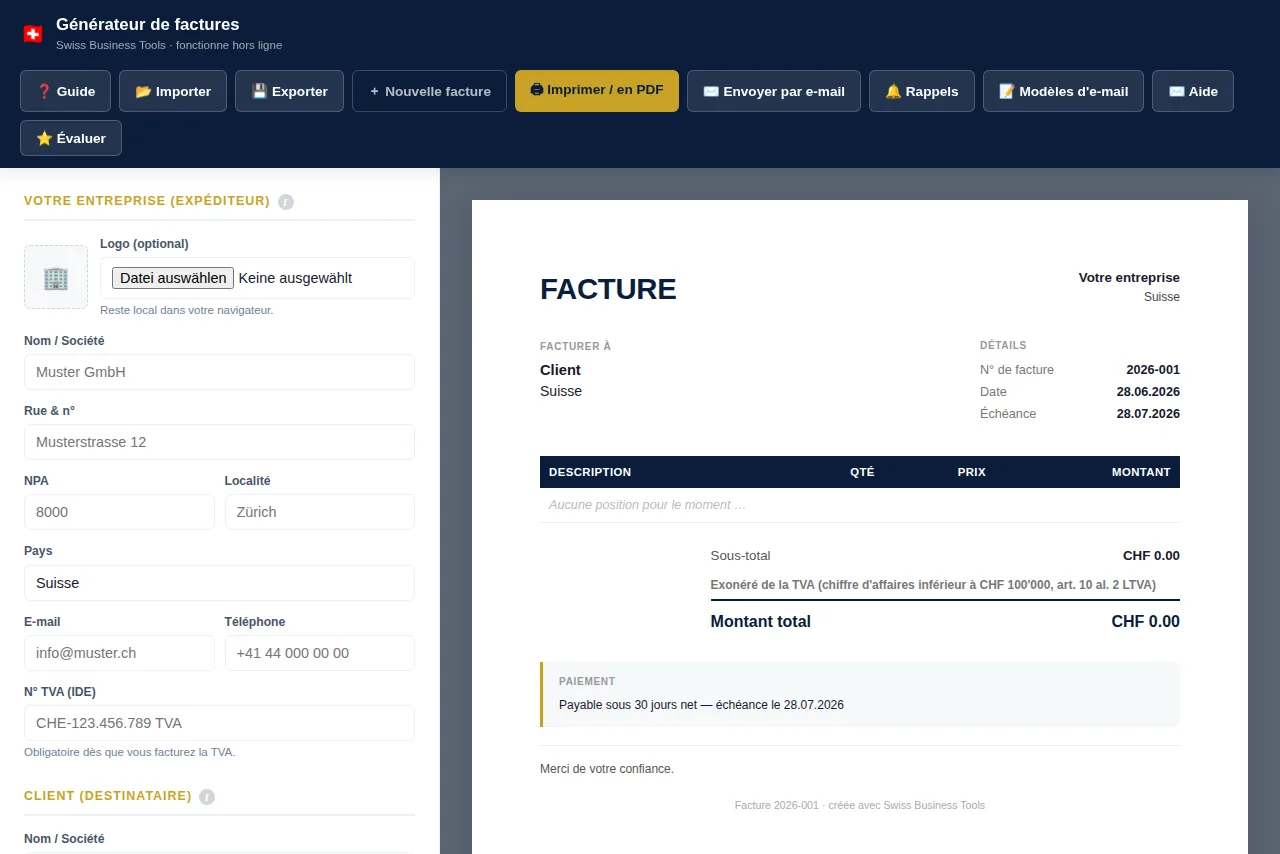This screenshot has height=854, width=1280.
Task: Click the DESCRIPTION column header
Action: (590, 472)
